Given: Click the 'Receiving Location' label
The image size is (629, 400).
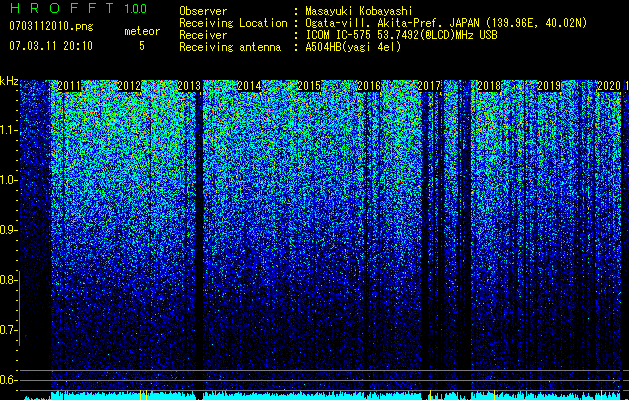Looking at the screenshot, I should tap(233, 23).
